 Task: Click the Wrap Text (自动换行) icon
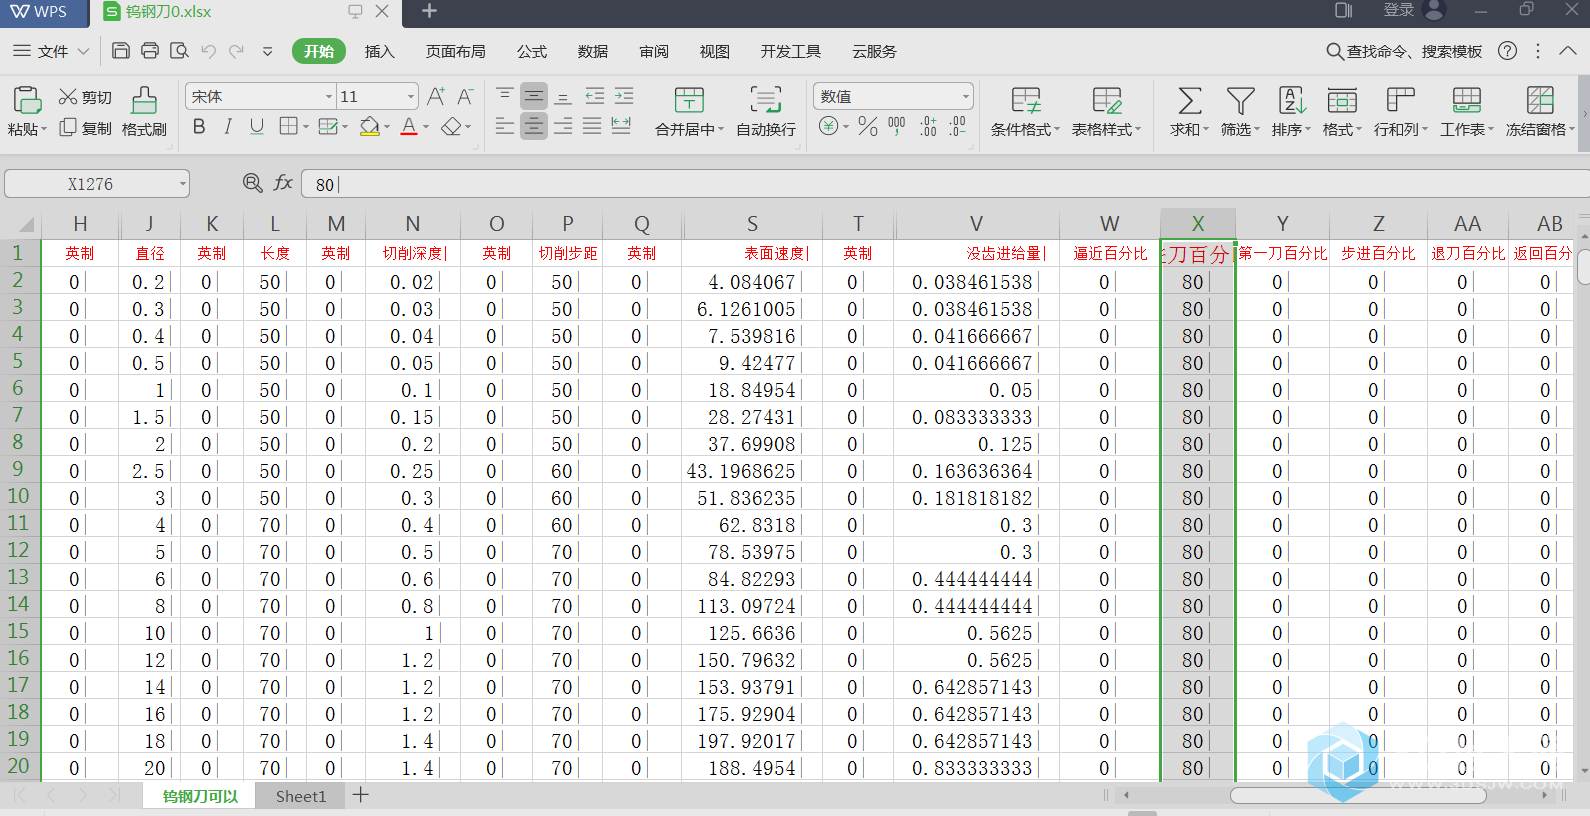(x=766, y=99)
